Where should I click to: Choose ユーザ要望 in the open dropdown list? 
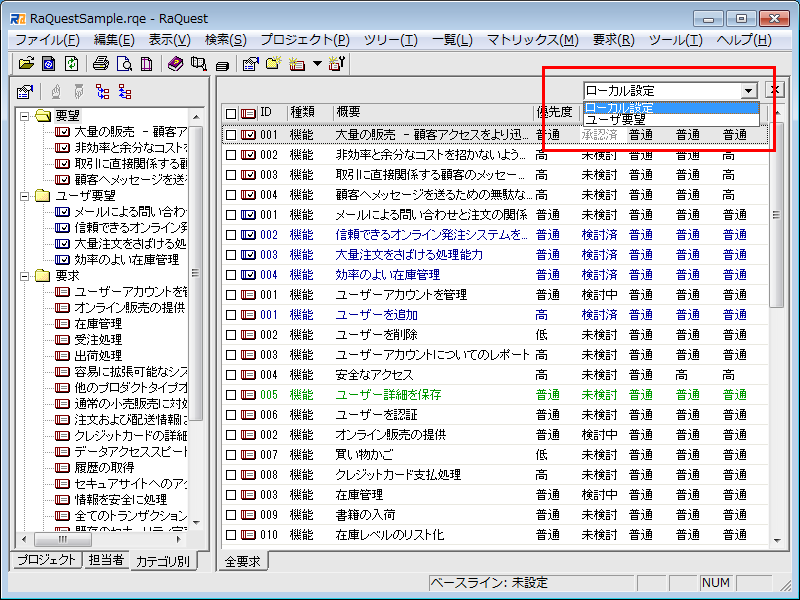[x=671, y=119]
